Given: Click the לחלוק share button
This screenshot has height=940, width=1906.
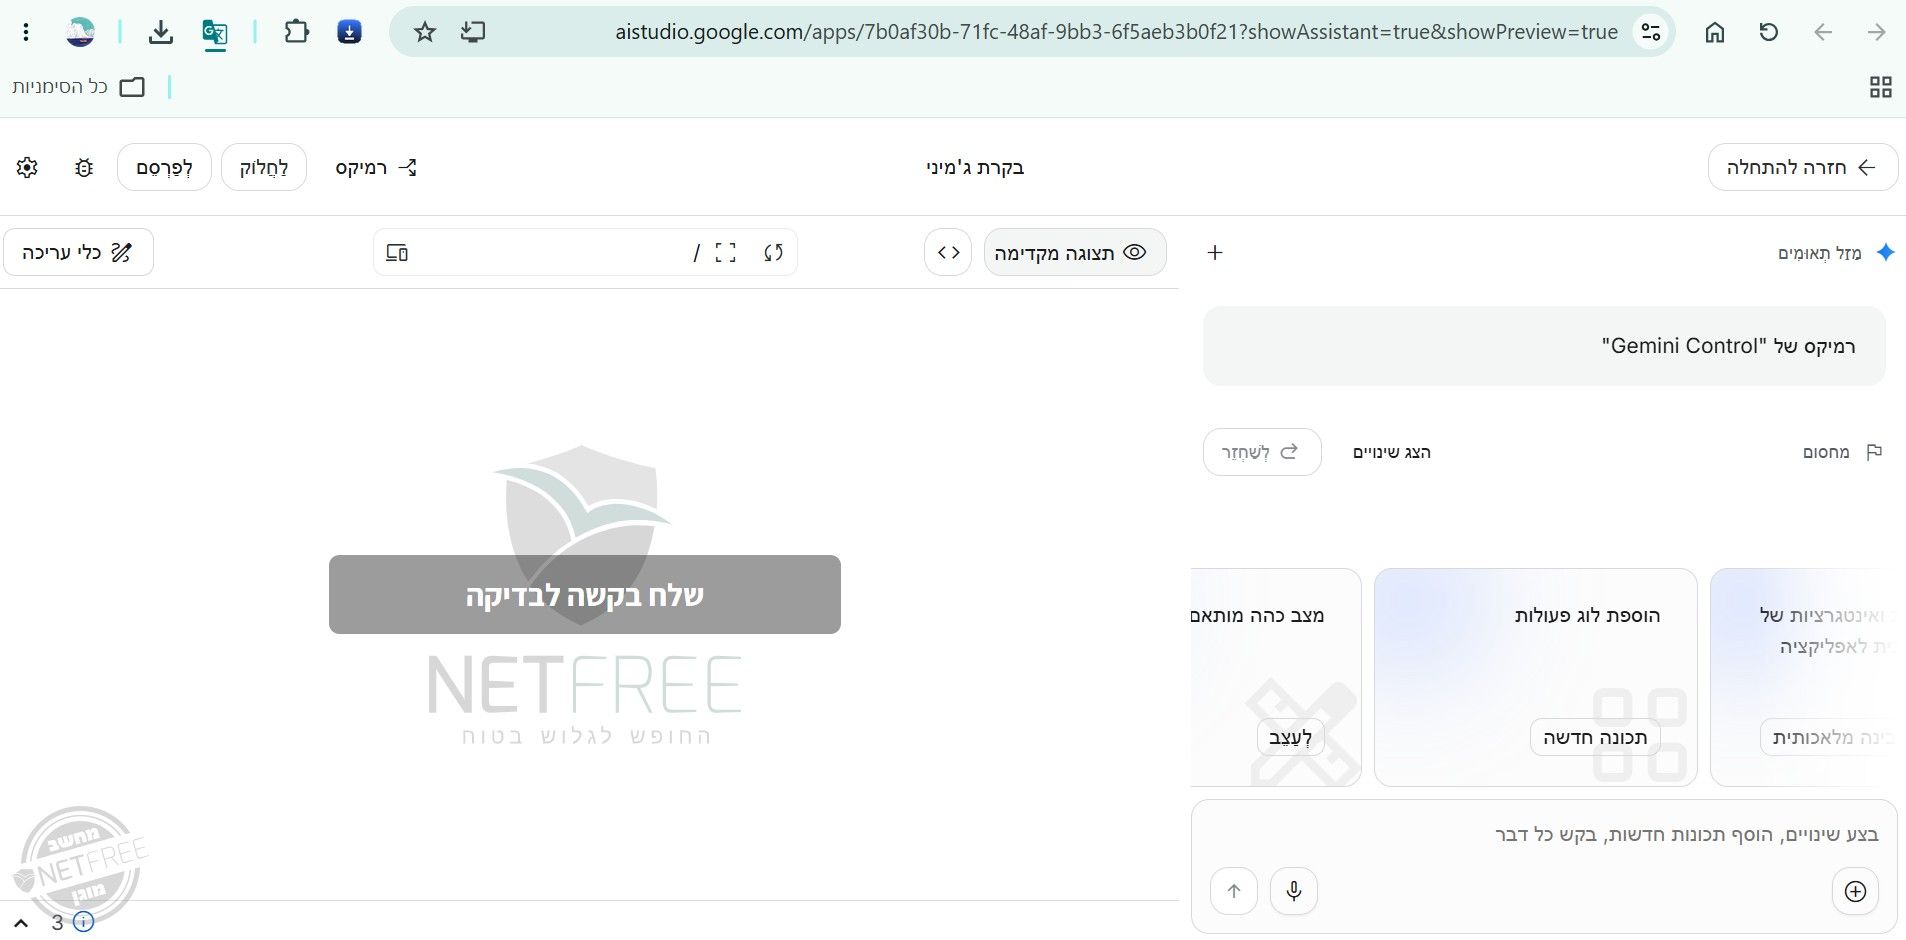Looking at the screenshot, I should pos(264,167).
